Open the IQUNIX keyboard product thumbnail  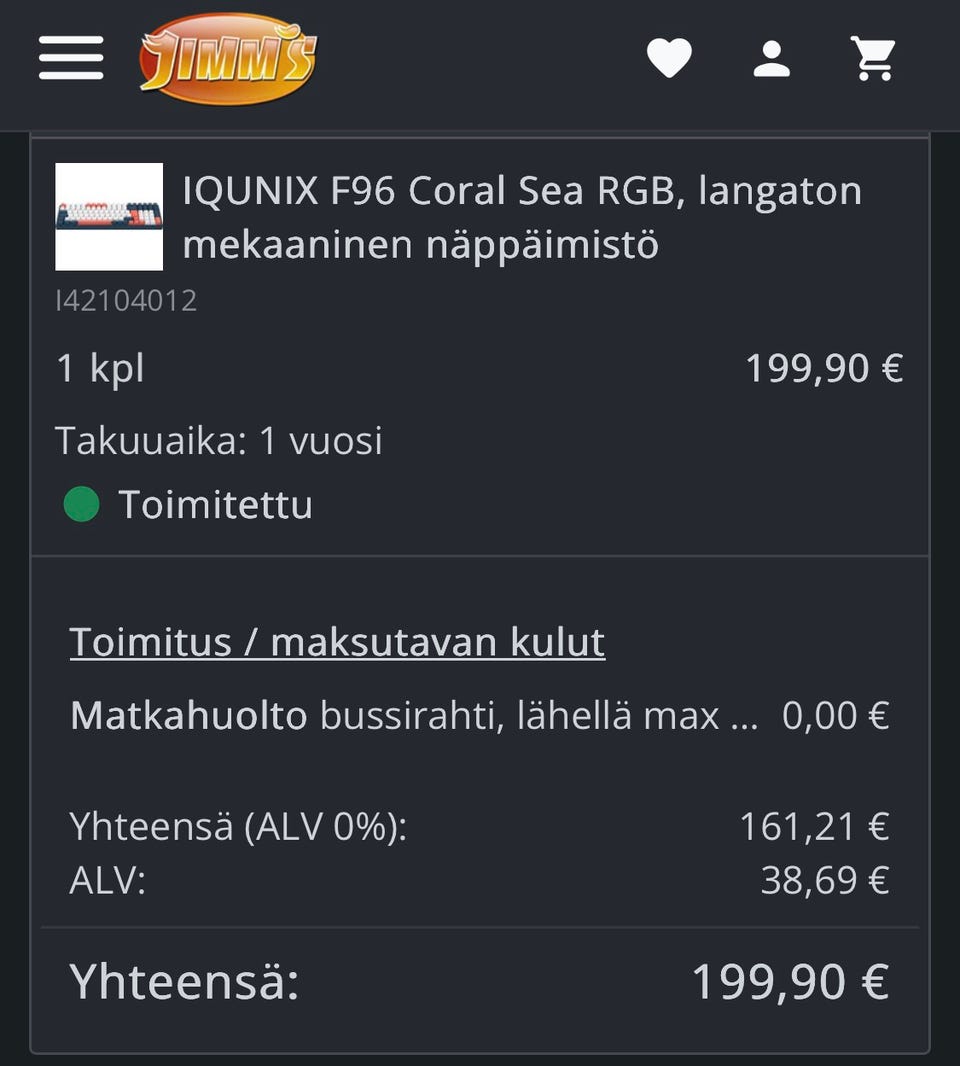point(109,216)
